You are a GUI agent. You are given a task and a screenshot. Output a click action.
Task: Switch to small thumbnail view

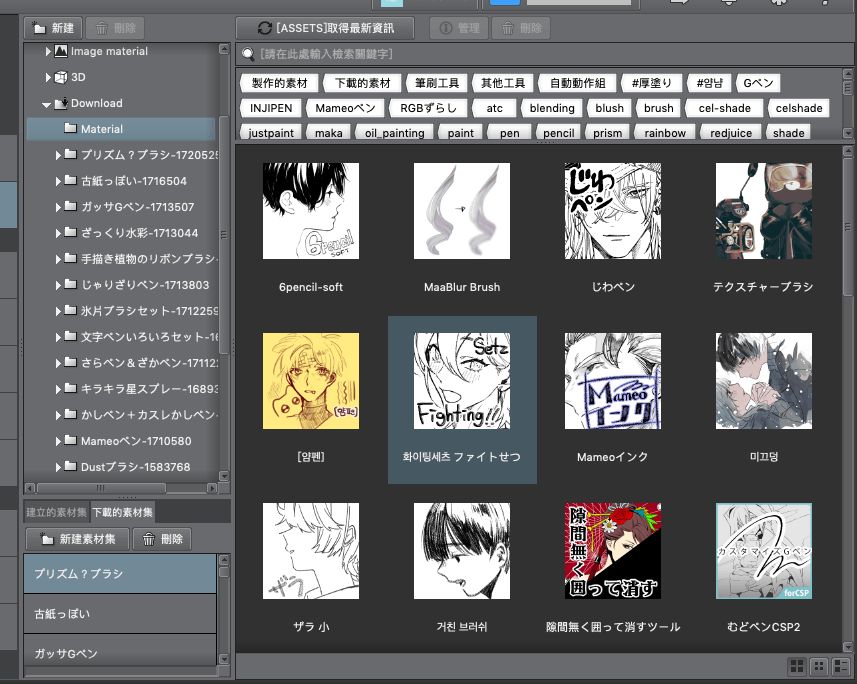[818, 665]
